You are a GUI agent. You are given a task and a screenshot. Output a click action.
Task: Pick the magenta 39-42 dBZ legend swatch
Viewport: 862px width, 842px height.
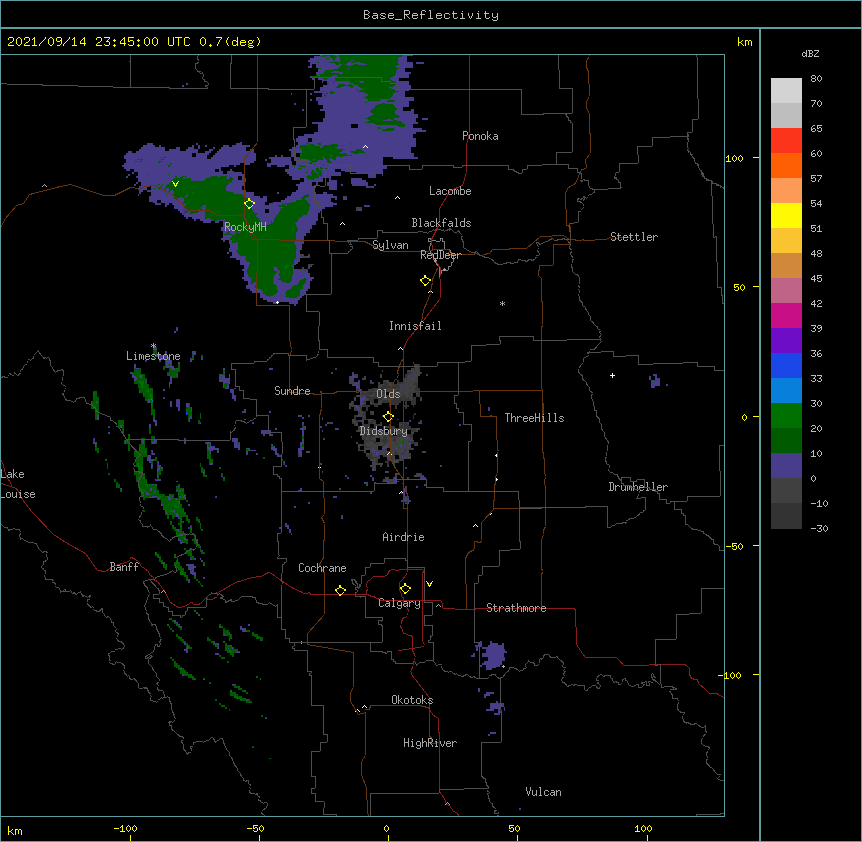[786, 315]
